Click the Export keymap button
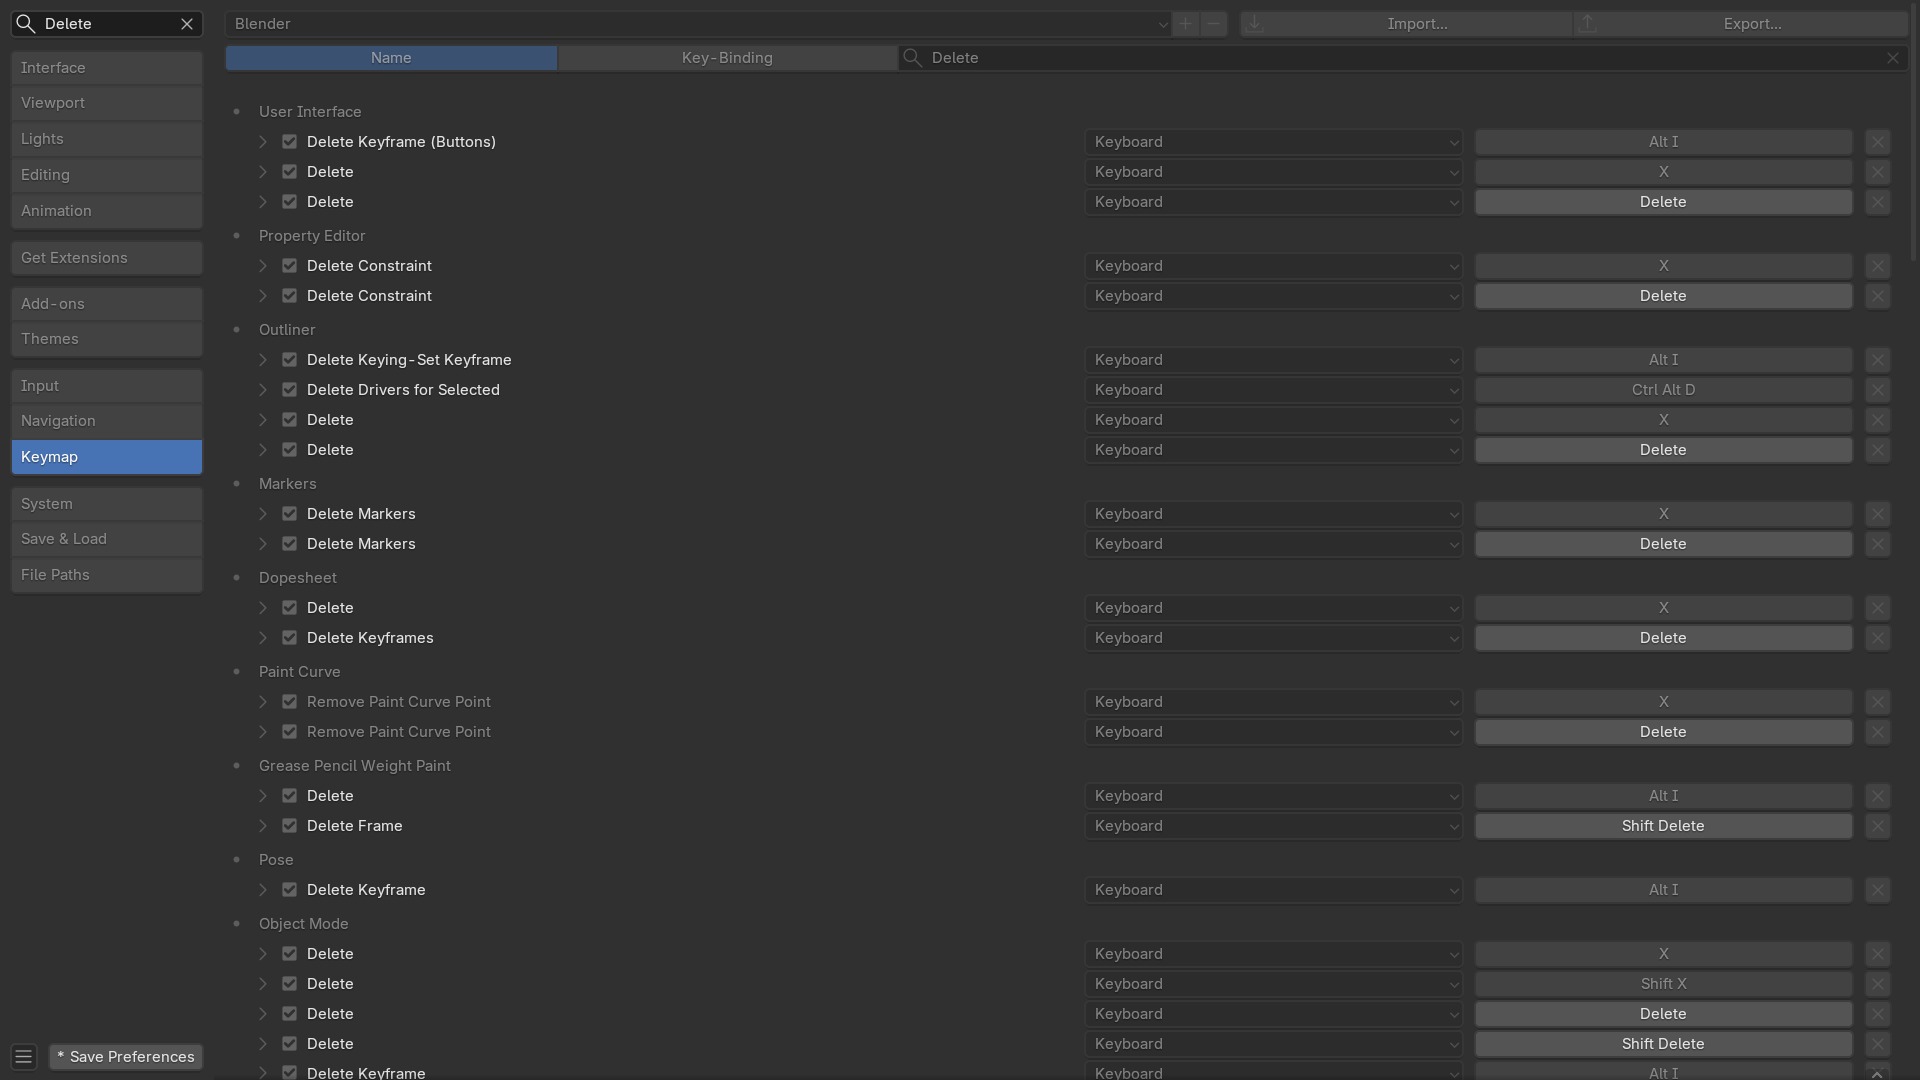Screen dimensions: 1920x1080 click(x=1740, y=24)
